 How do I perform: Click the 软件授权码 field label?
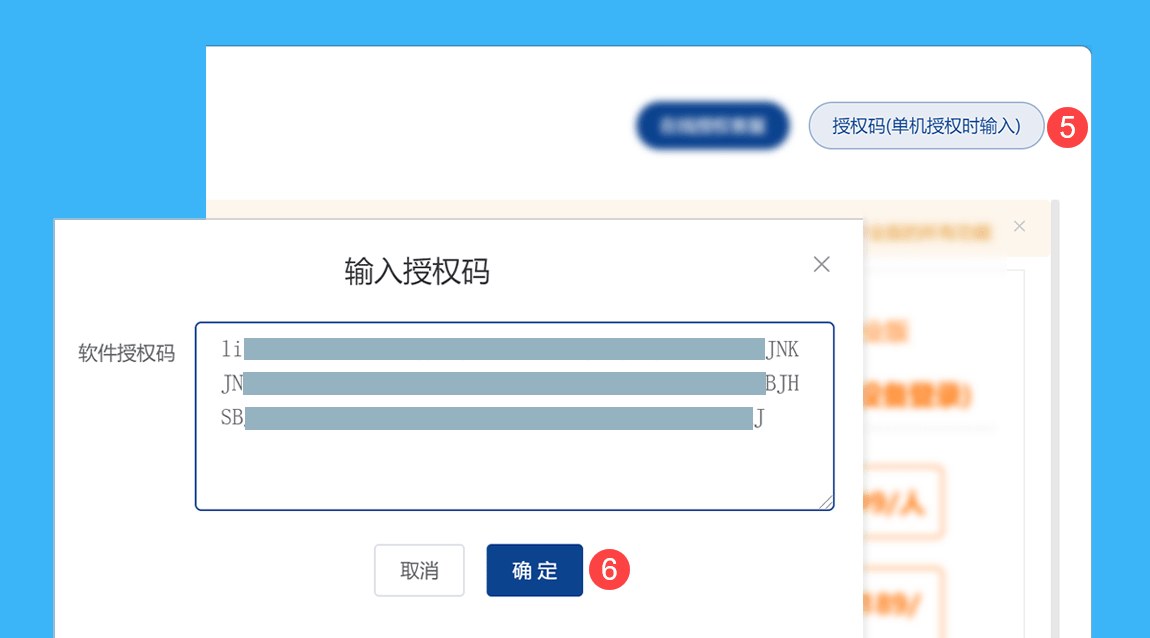point(126,353)
